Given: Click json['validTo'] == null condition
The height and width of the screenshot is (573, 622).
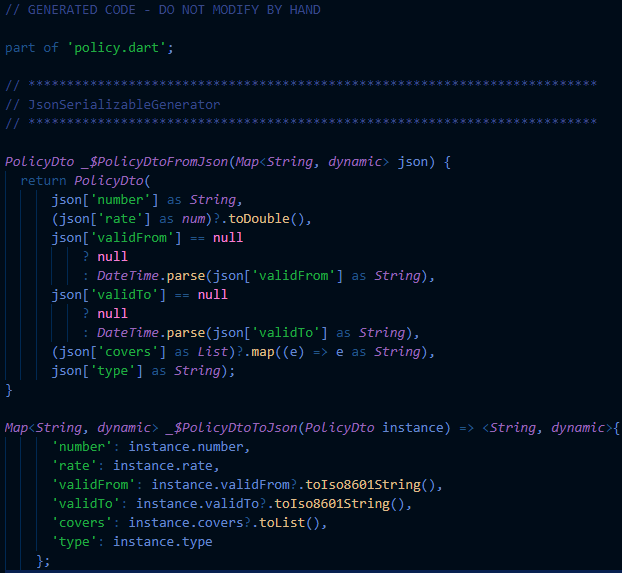Looking at the screenshot, I should coord(140,295).
